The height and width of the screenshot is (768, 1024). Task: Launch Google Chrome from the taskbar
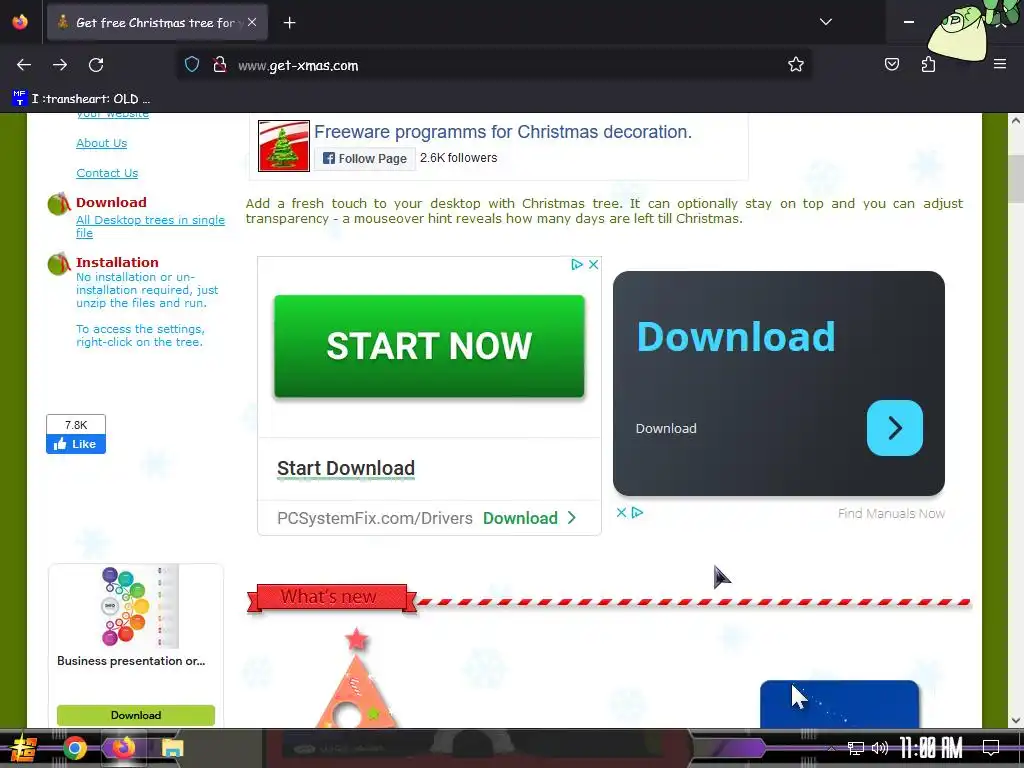(x=74, y=748)
